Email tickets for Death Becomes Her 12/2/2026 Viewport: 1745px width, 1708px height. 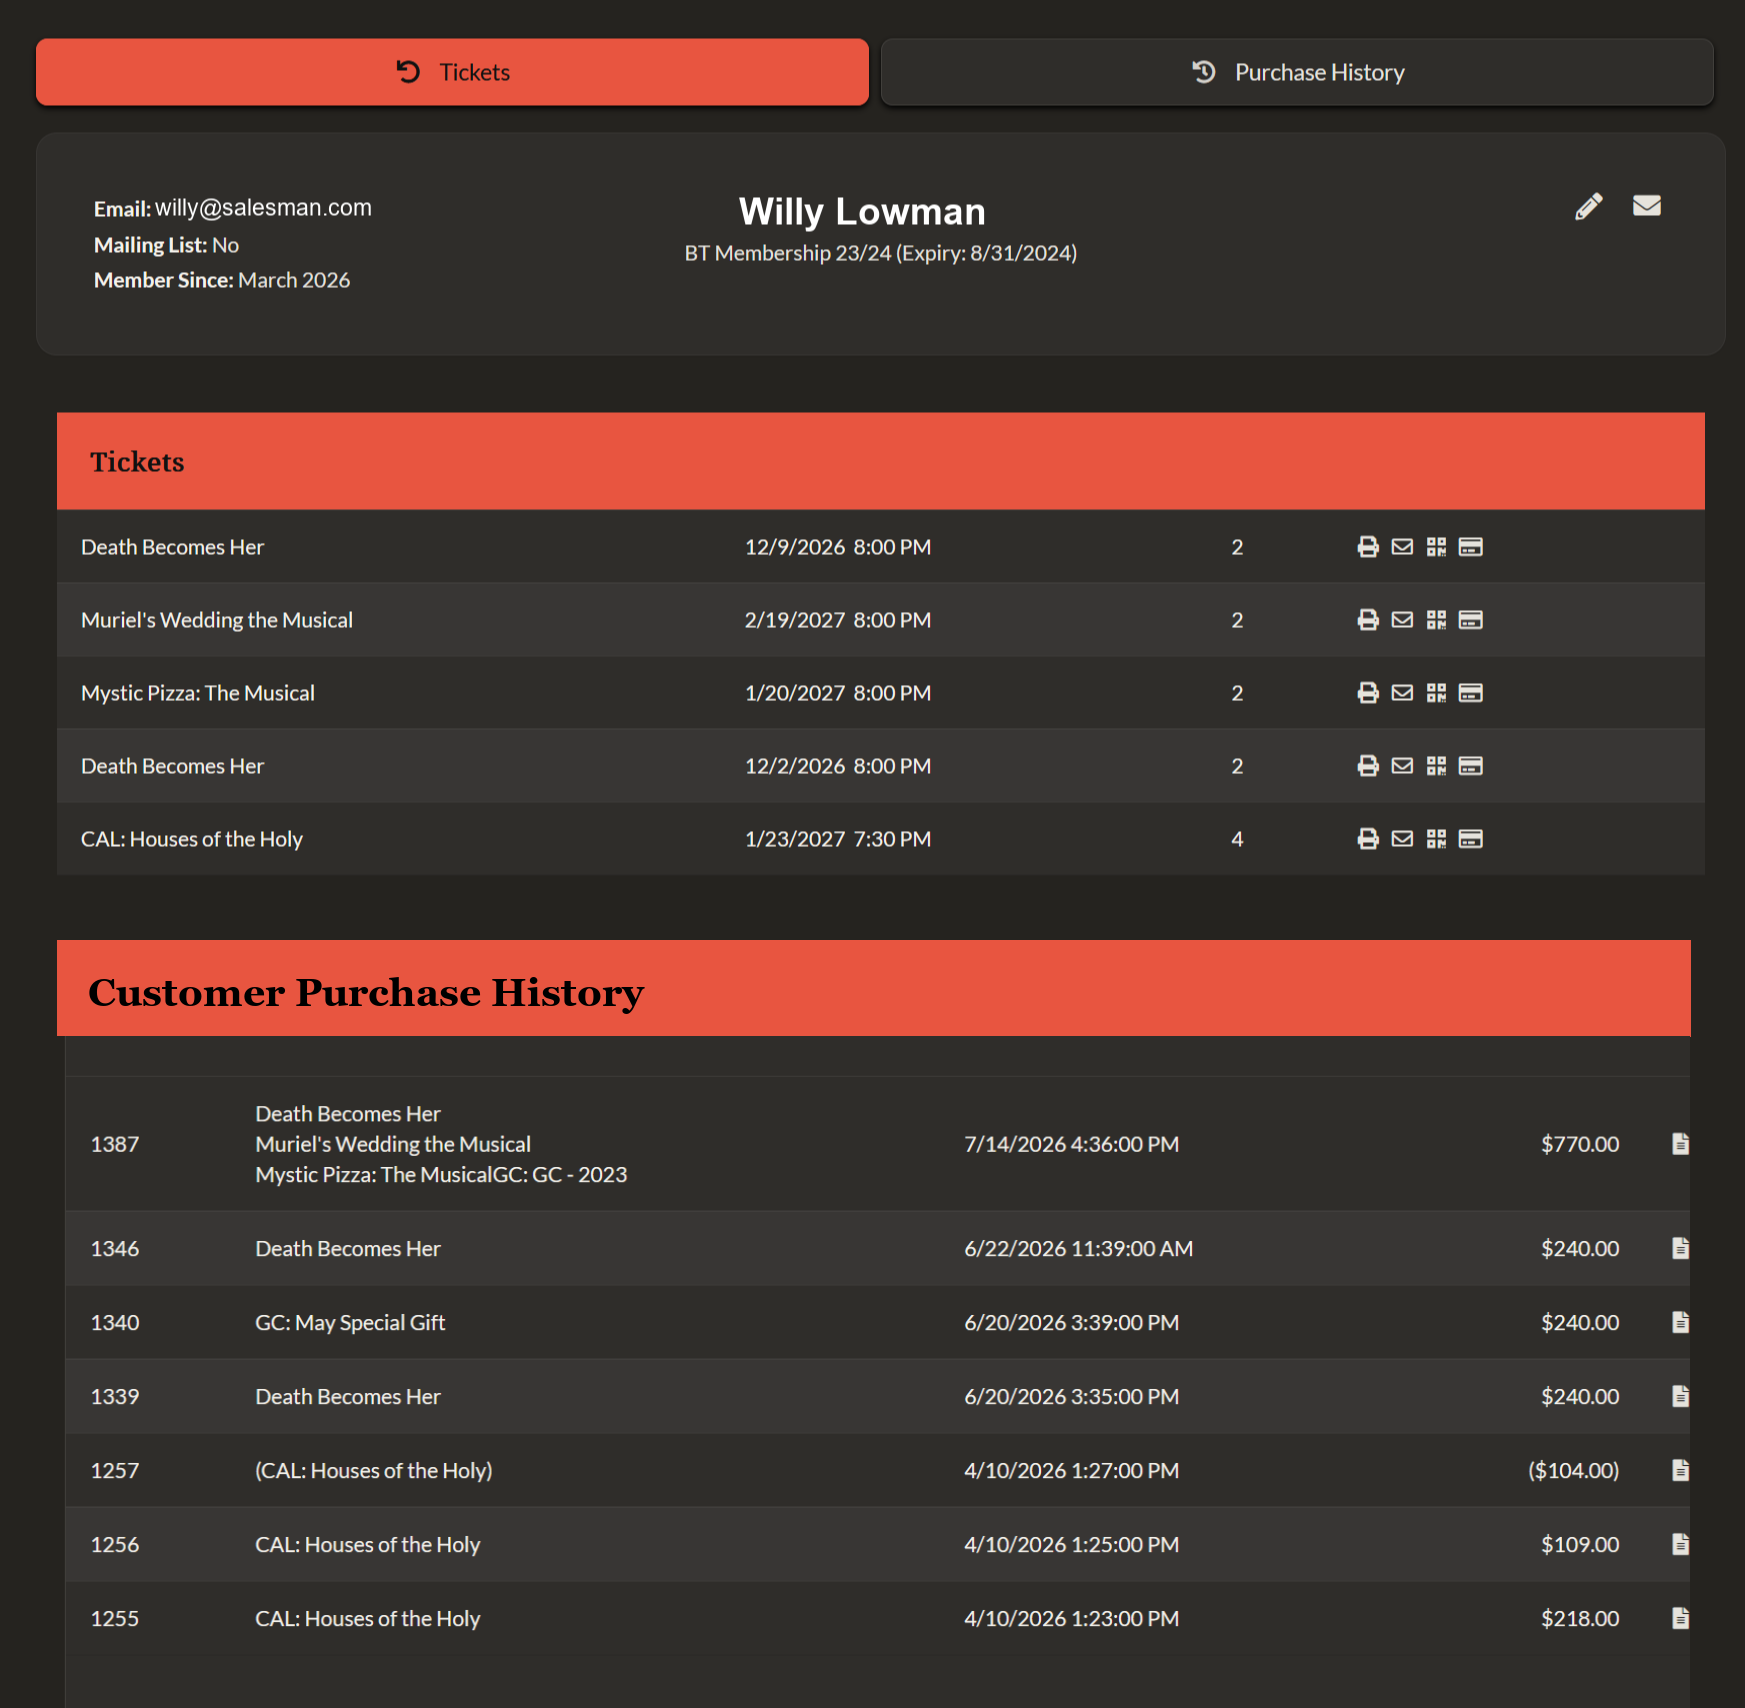coord(1402,766)
